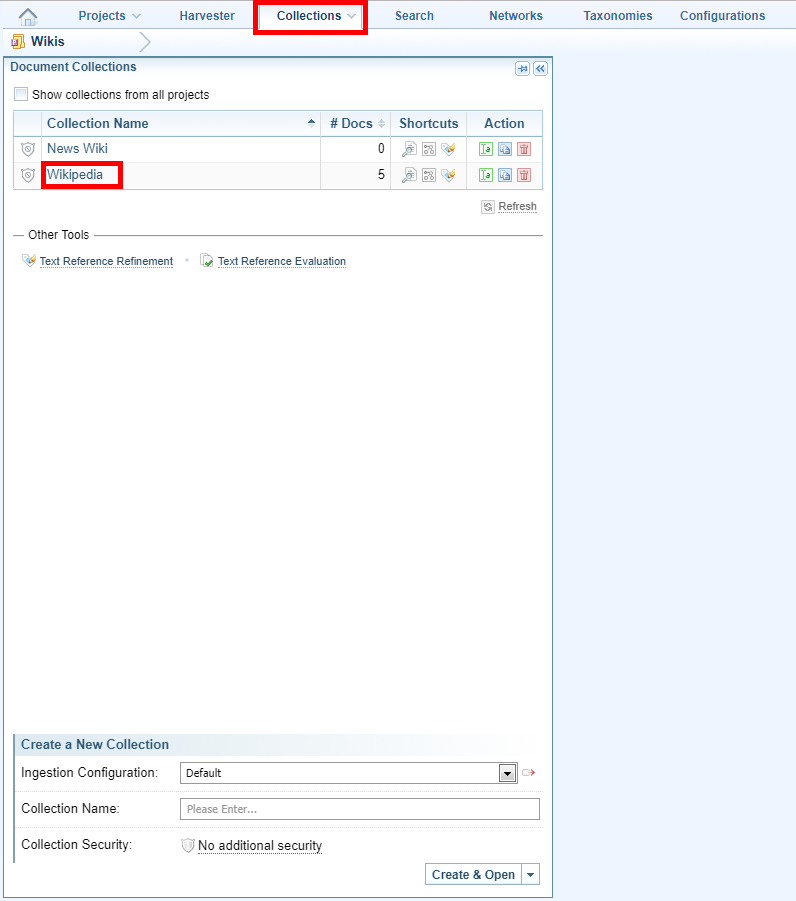Delete the Wikipedia collection via its trash icon

click(524, 175)
